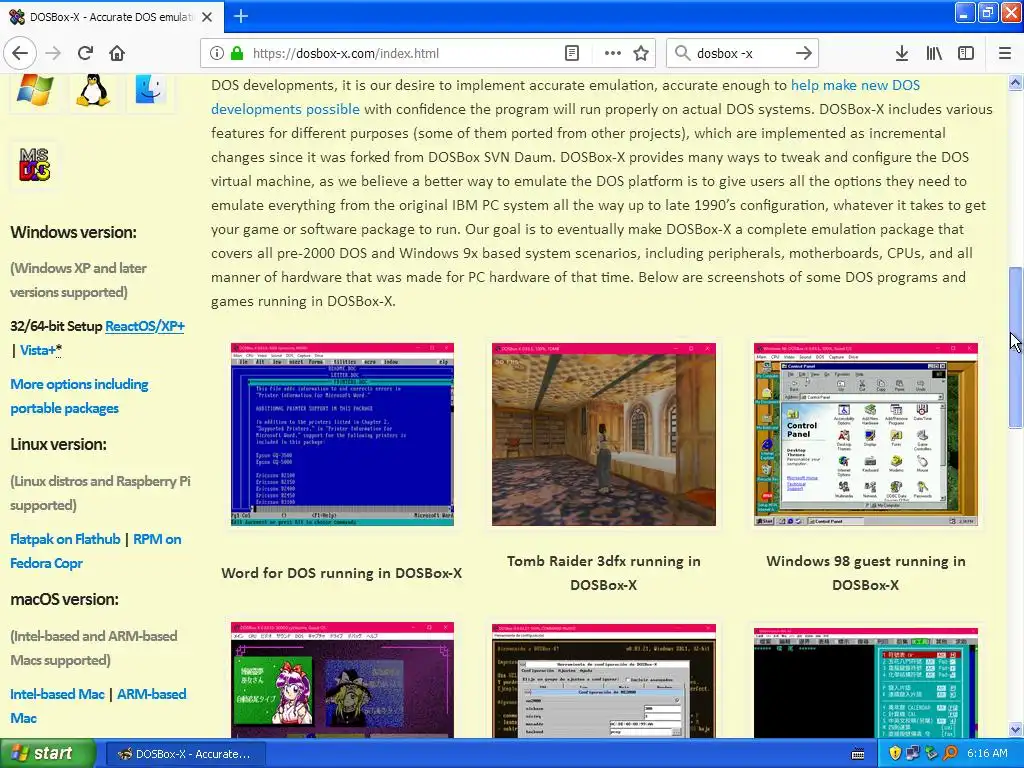This screenshot has width=1024, height=768.
Task: Click the scrollbar down arrow
Action: [1016, 729]
